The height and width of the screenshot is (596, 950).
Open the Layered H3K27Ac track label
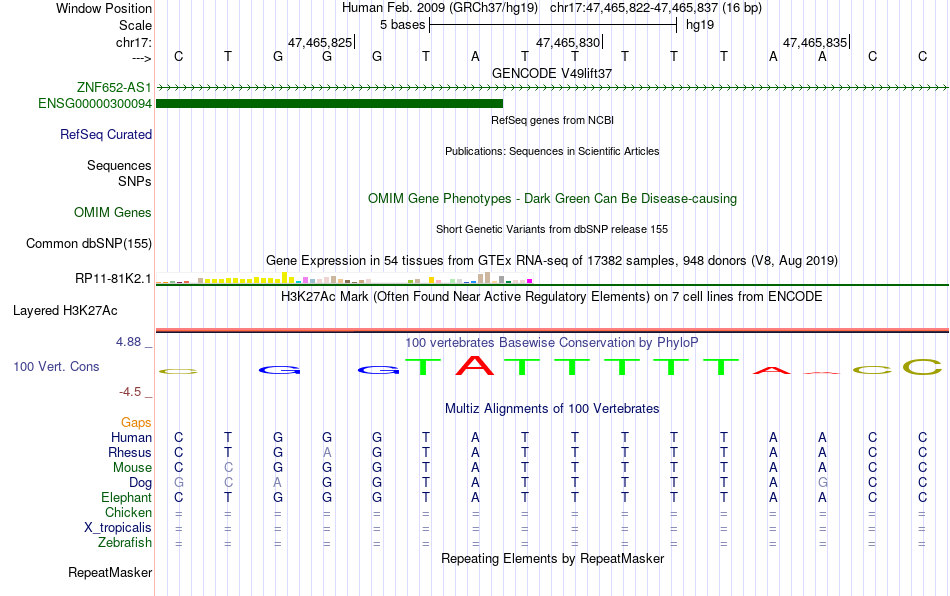(65, 311)
